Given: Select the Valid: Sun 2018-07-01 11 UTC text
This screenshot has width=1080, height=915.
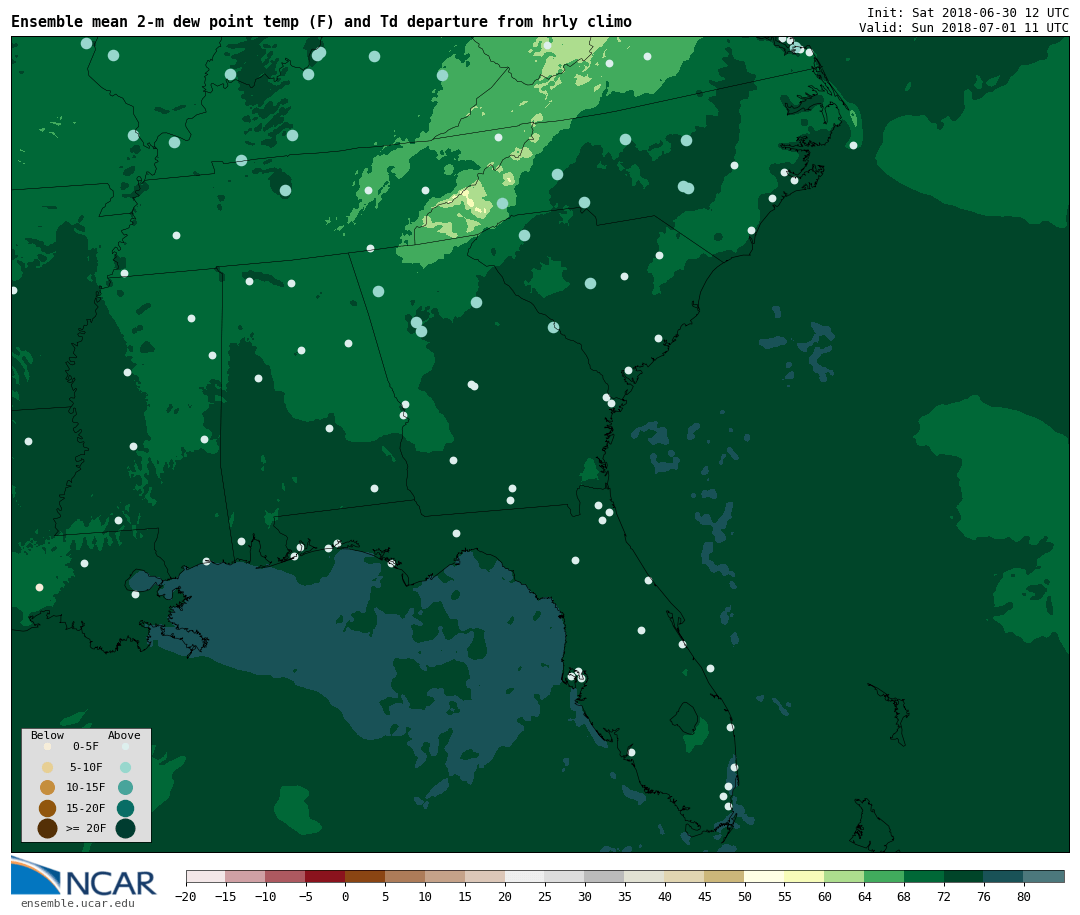Looking at the screenshot, I should 964,28.
